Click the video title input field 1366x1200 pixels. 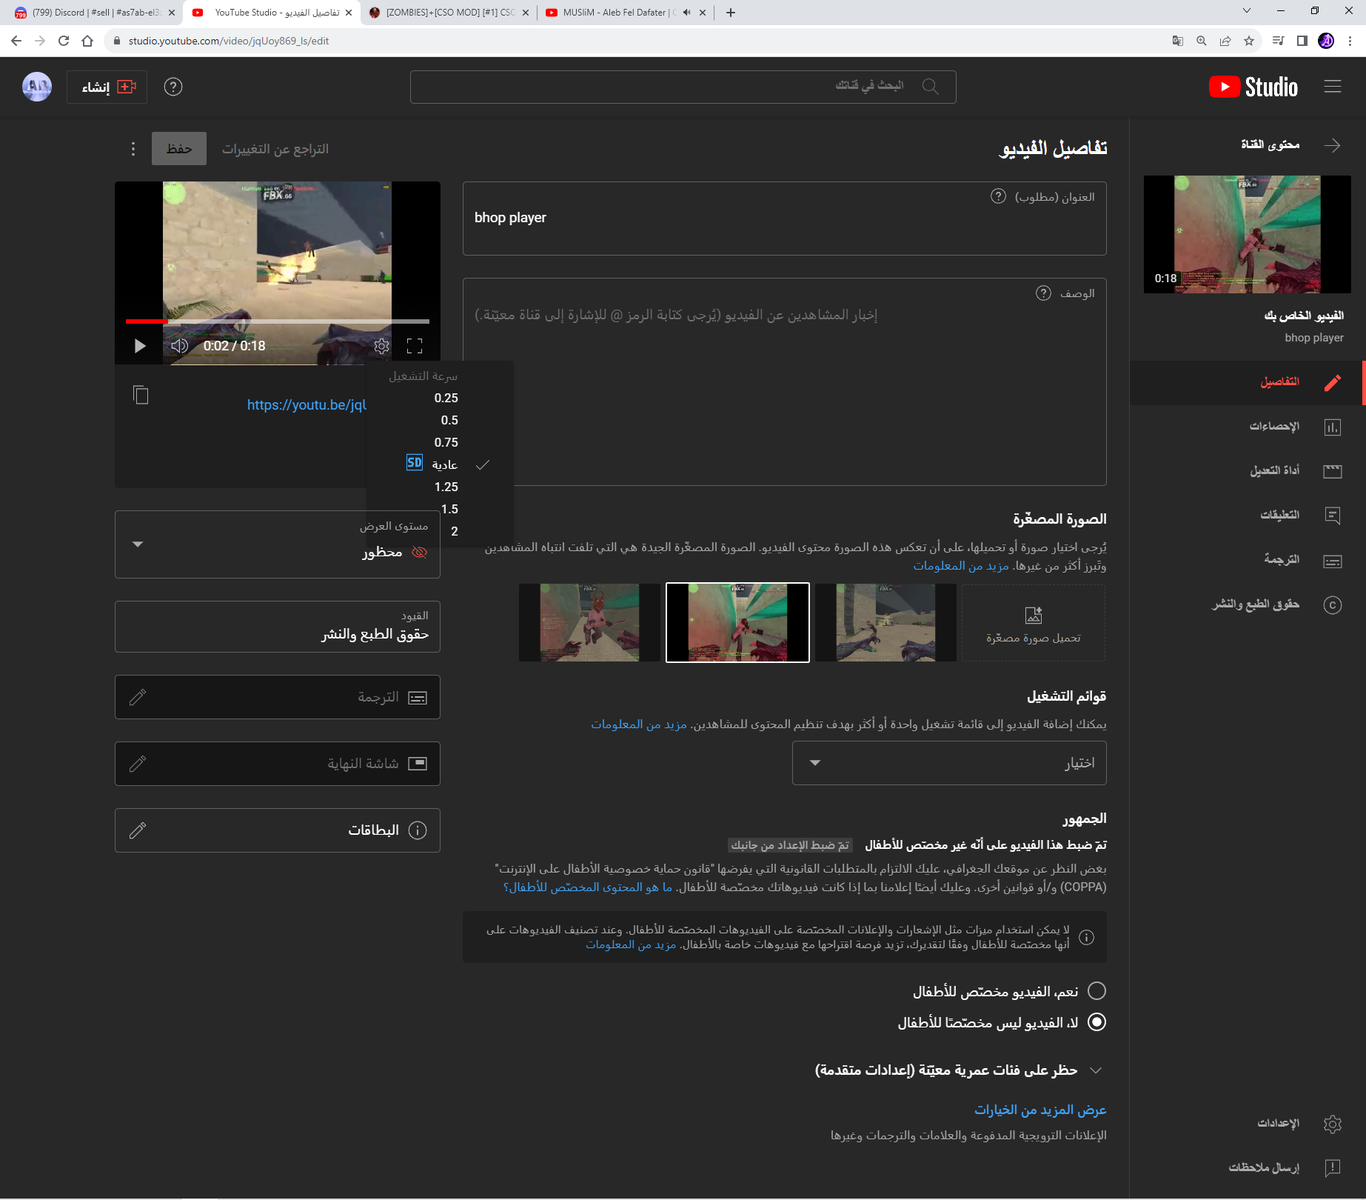click(784, 218)
